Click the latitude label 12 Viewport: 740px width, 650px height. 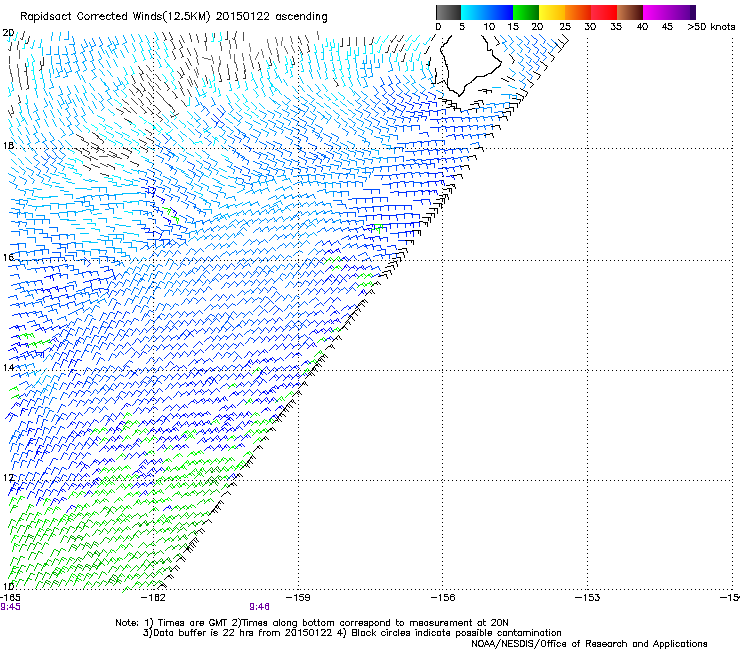[x=8, y=477]
